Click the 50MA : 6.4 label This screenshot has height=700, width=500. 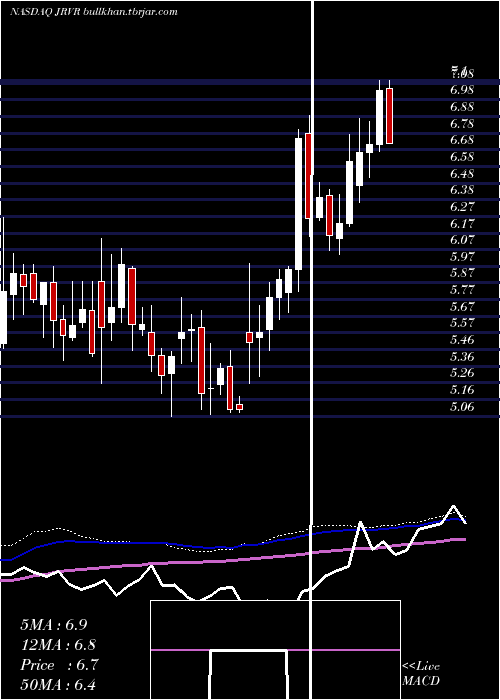(58, 685)
